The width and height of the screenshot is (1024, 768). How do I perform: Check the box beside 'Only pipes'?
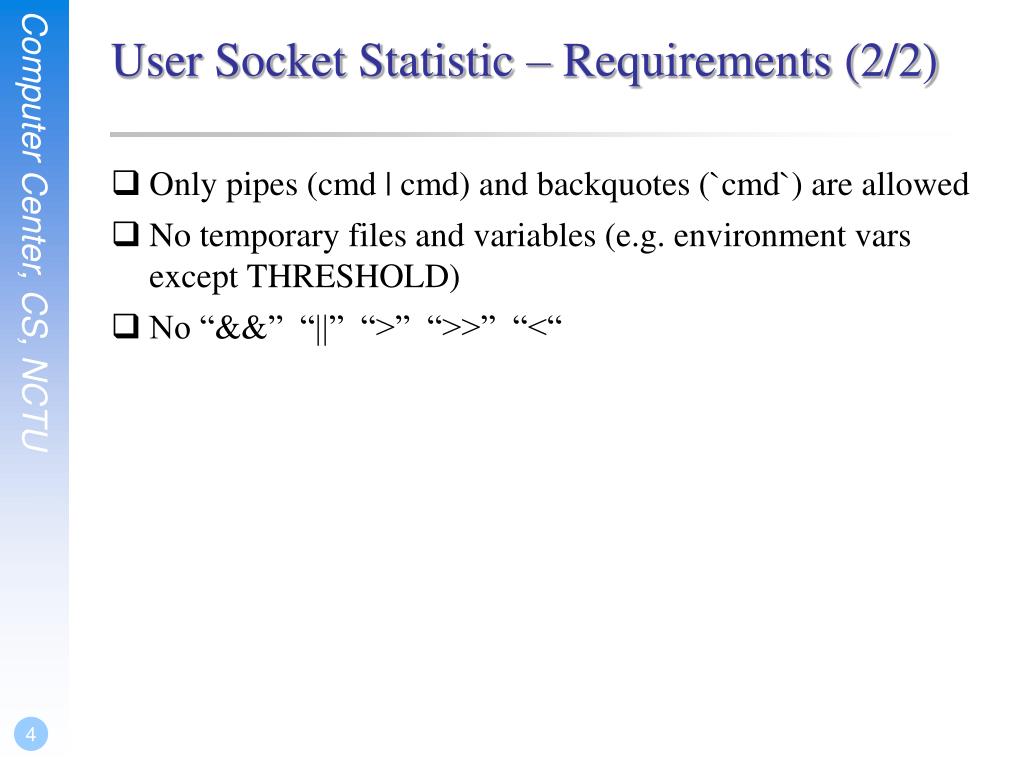[126, 183]
